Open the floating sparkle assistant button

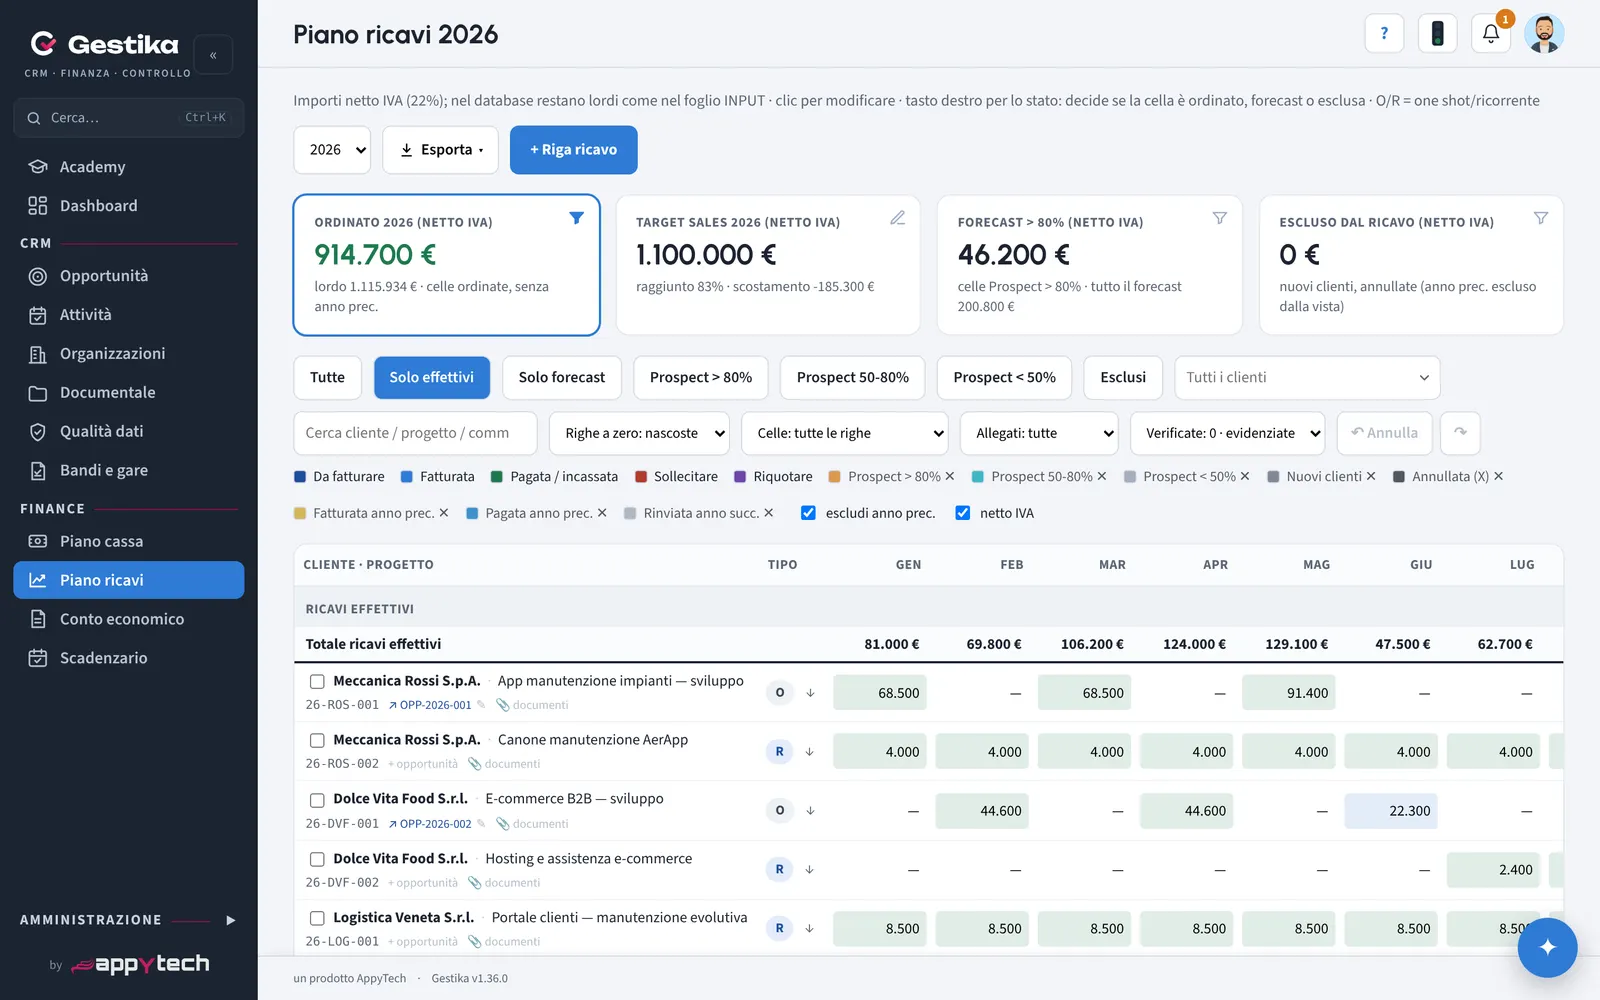[1547, 947]
